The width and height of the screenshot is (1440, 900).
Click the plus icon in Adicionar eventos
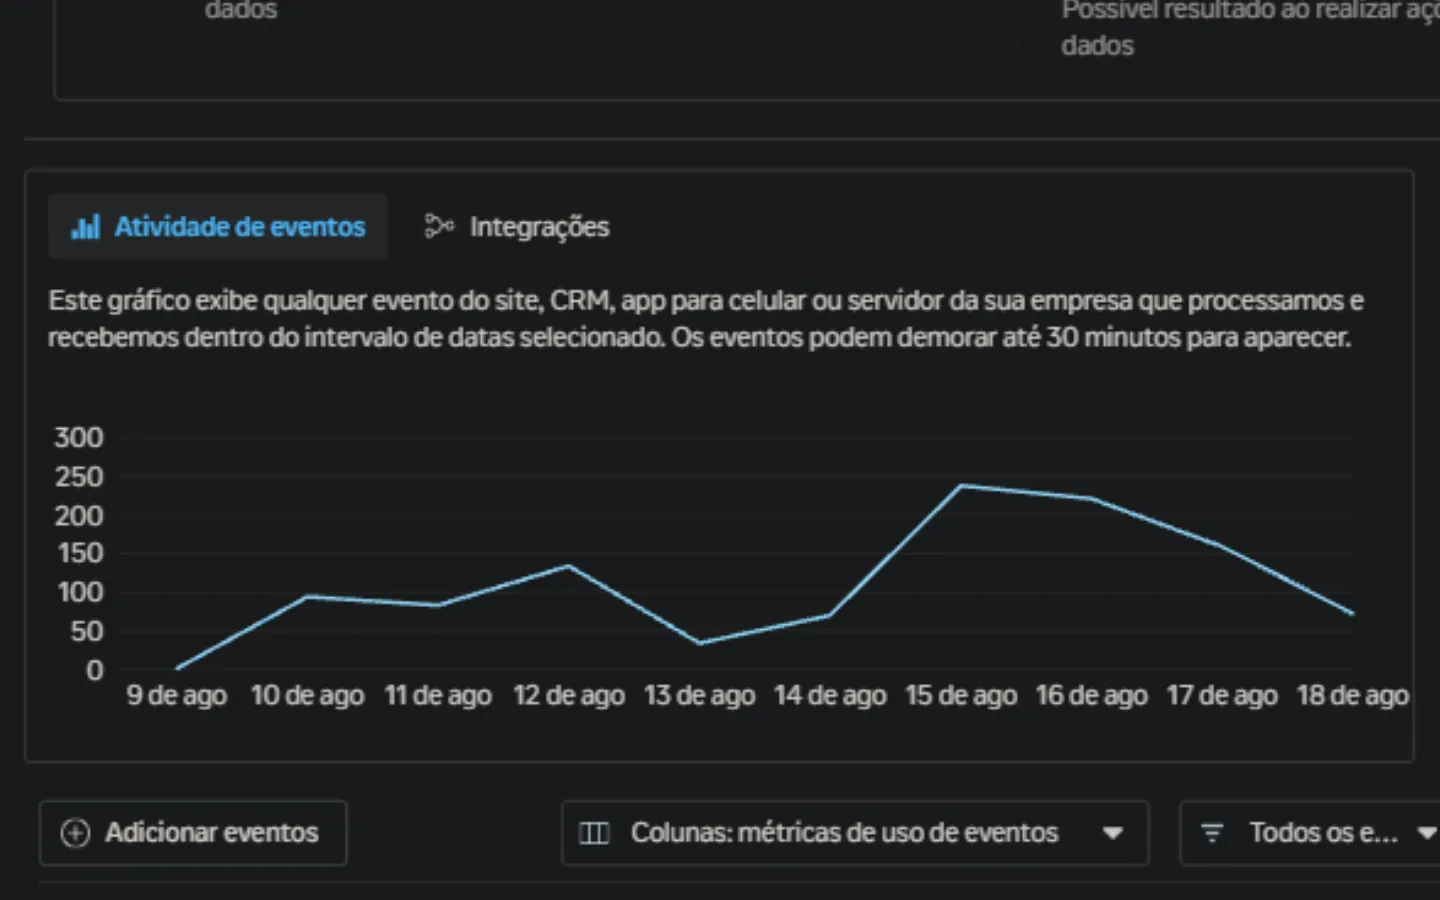(x=76, y=833)
